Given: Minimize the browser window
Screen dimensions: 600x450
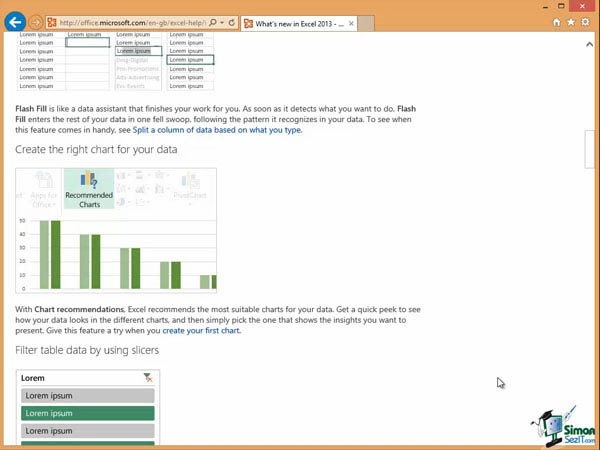Looking at the screenshot, I should click(546, 7).
